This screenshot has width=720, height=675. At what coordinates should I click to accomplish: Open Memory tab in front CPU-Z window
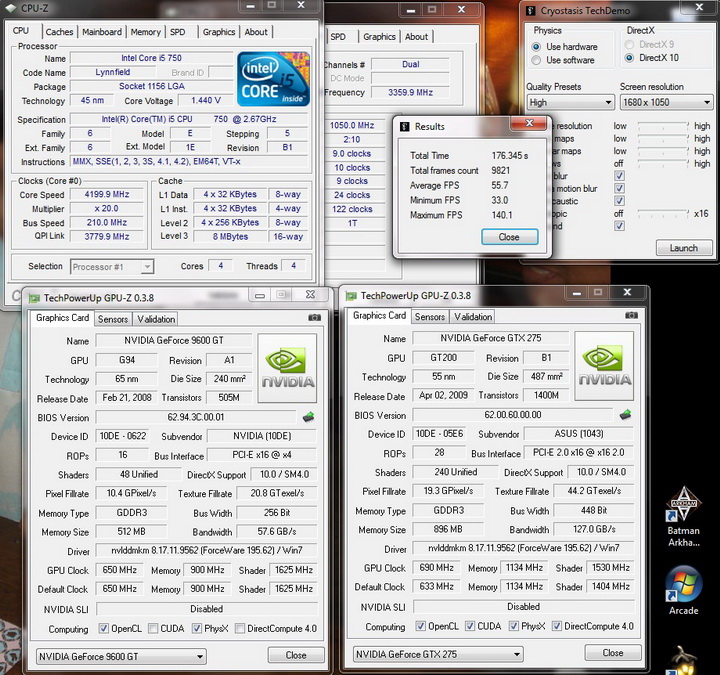click(146, 32)
